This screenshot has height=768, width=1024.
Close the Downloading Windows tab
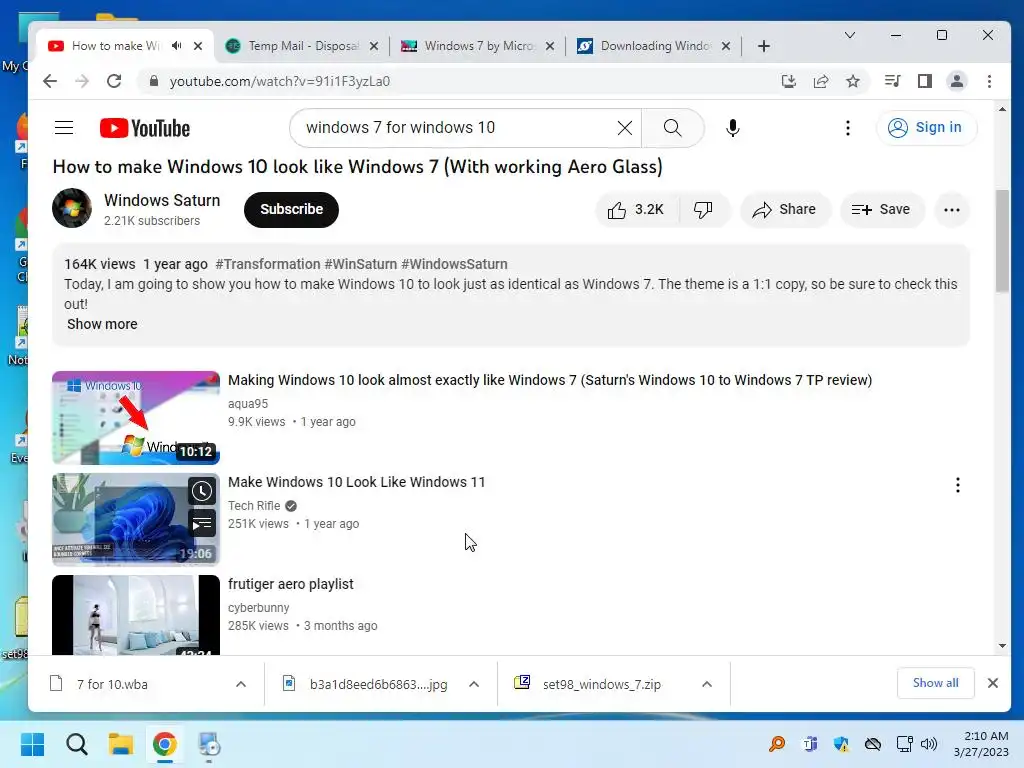726,46
